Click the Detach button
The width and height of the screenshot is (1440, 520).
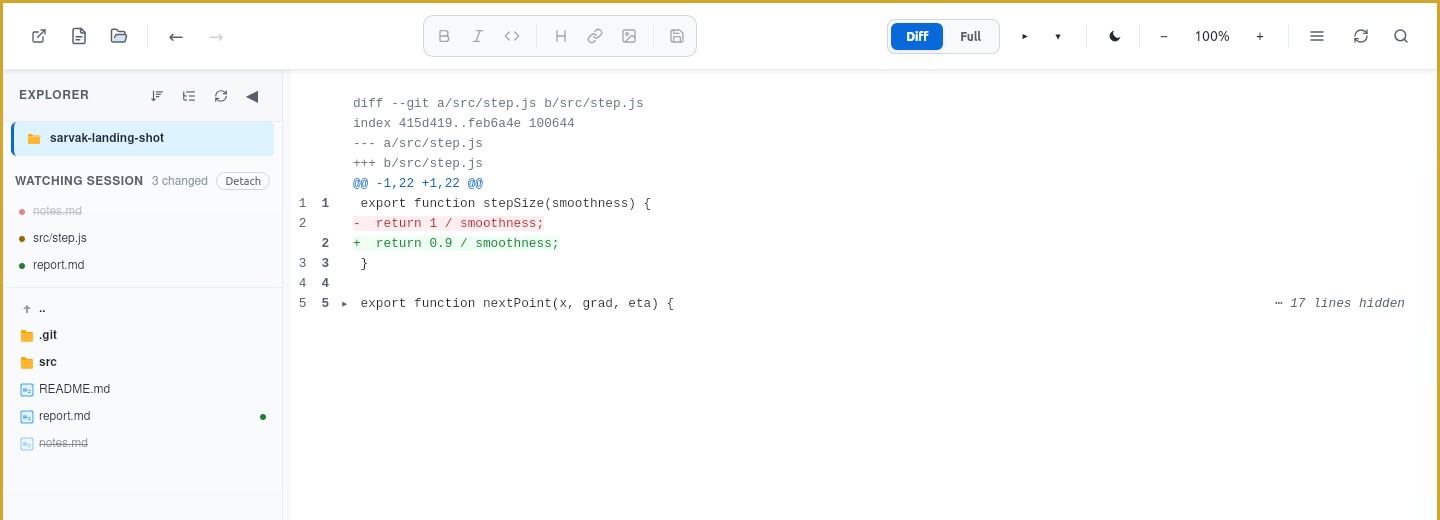click(x=243, y=181)
